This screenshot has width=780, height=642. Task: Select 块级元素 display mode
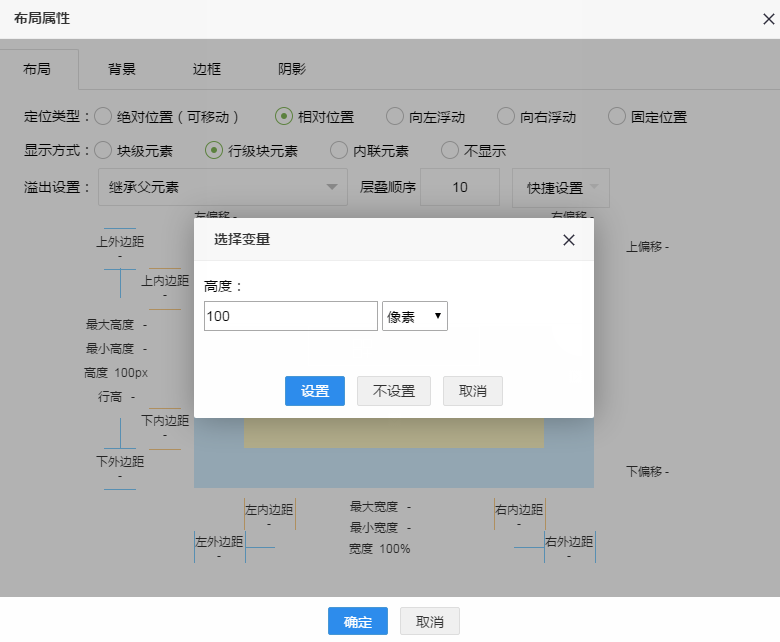click(103, 151)
